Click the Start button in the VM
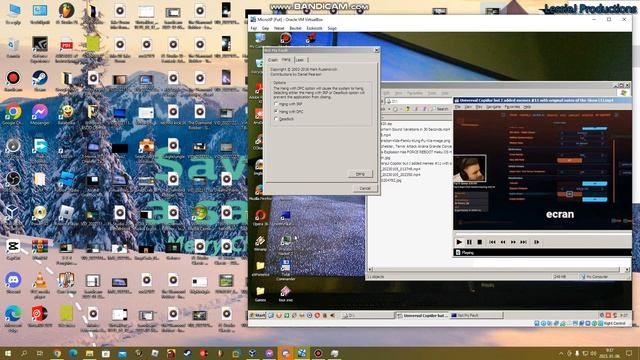 [x=258, y=316]
